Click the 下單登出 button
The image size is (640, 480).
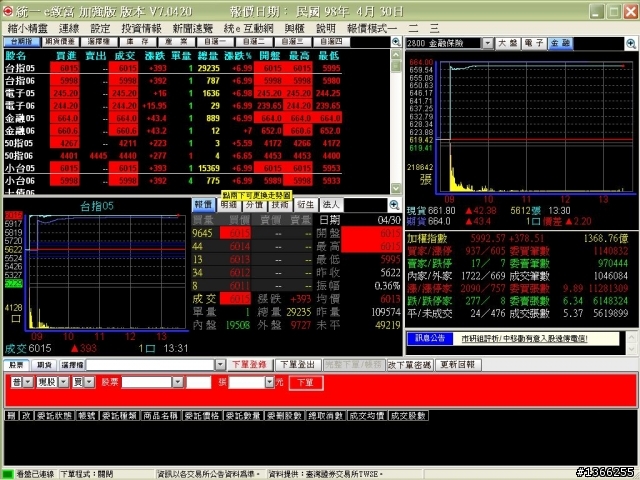(298, 365)
